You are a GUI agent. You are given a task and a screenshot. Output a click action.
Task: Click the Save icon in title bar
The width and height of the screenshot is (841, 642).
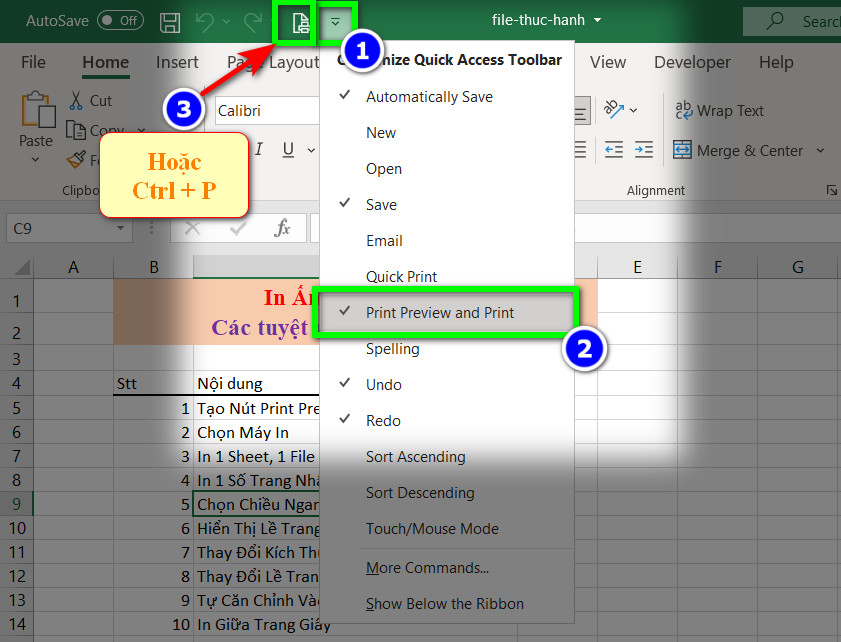pos(170,22)
